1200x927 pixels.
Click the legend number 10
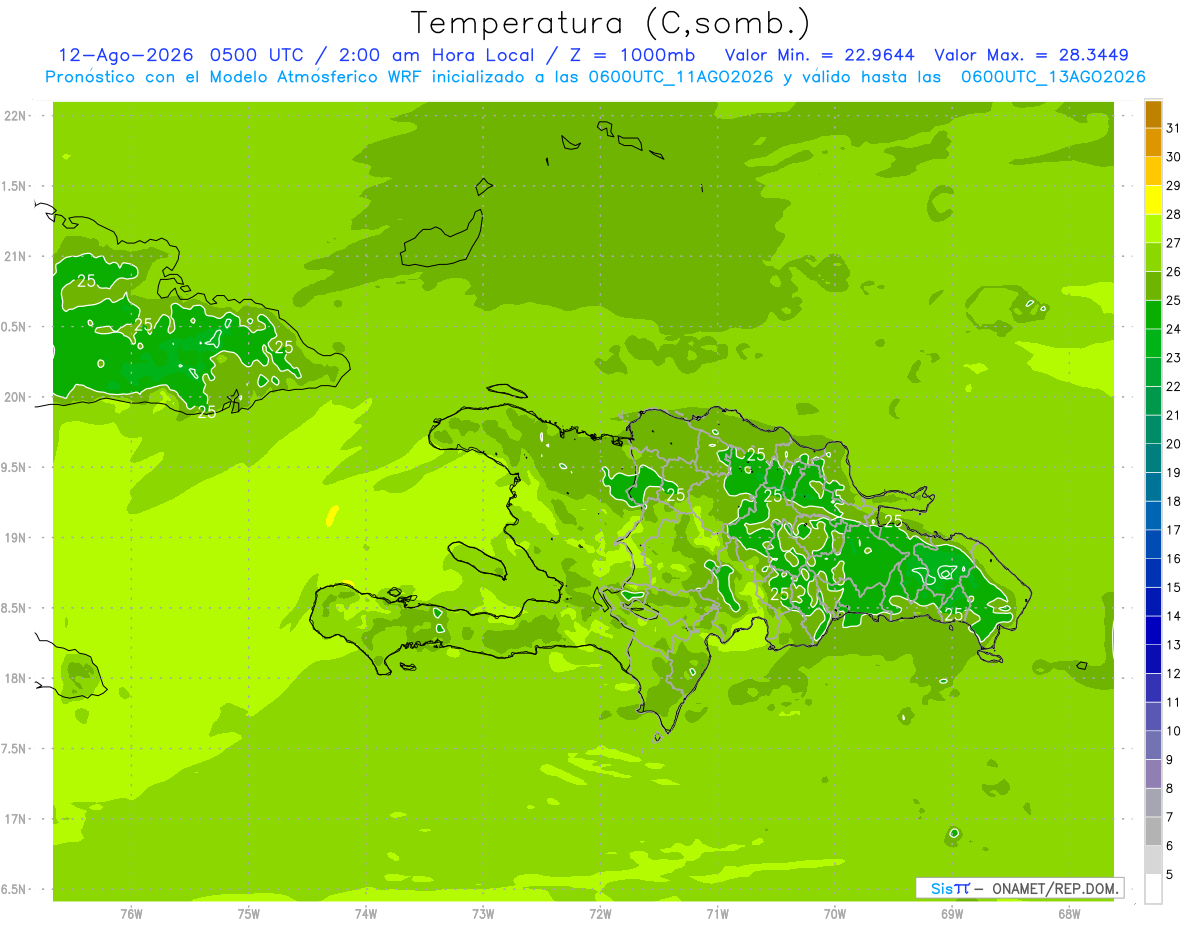coord(1174,731)
